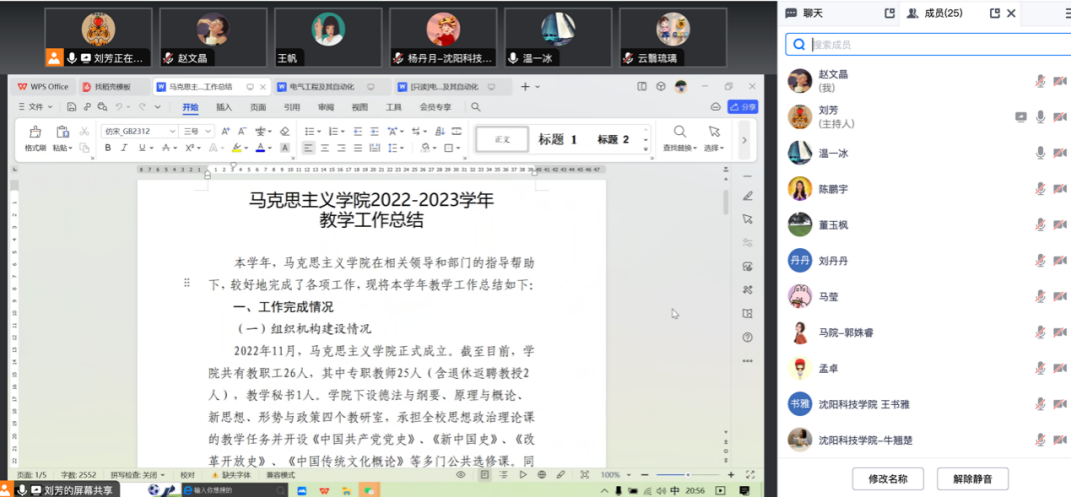Toggle camera for member 陈鹏宇
The width and height of the screenshot is (1071, 497).
coord(1059,189)
